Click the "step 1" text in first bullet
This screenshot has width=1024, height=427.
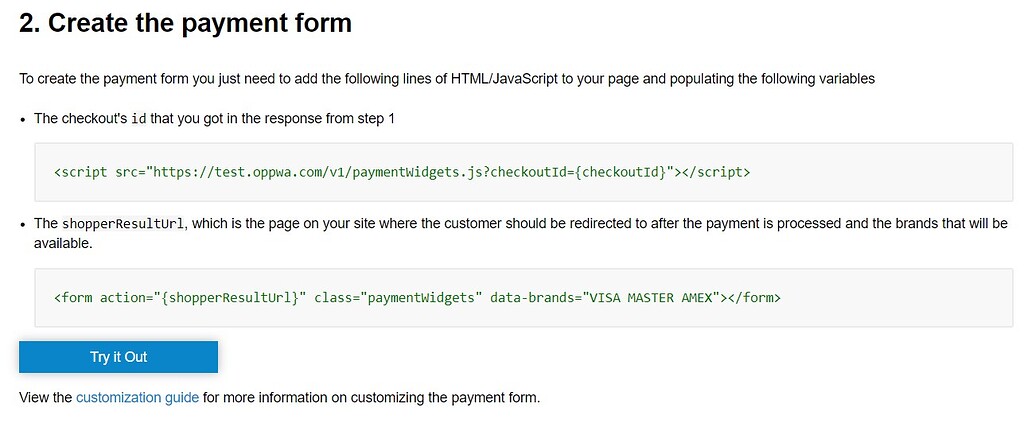coord(376,119)
